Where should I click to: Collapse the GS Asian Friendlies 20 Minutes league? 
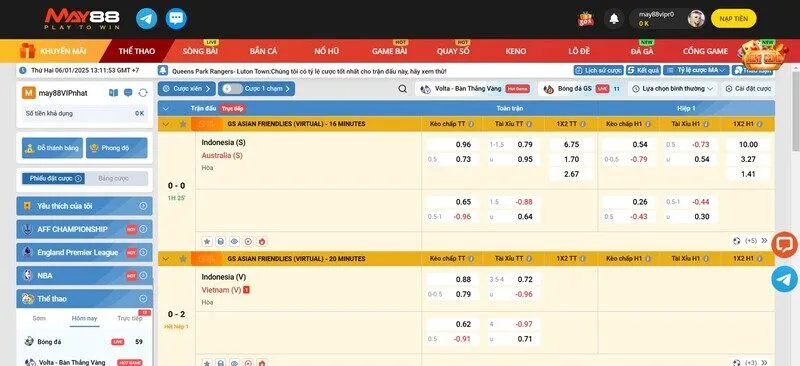point(165,259)
